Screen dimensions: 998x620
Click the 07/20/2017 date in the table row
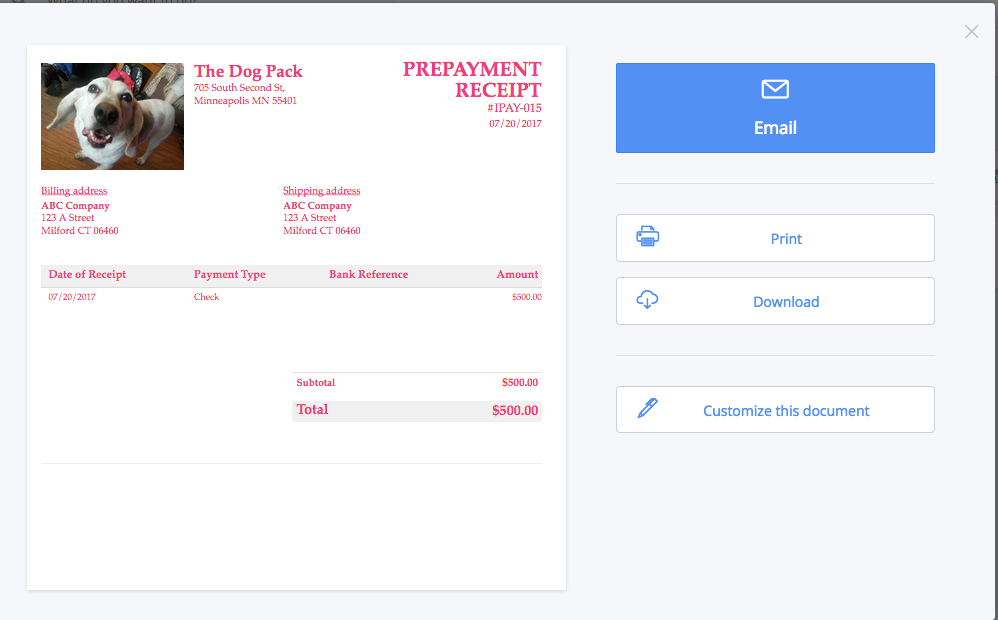click(x=72, y=297)
